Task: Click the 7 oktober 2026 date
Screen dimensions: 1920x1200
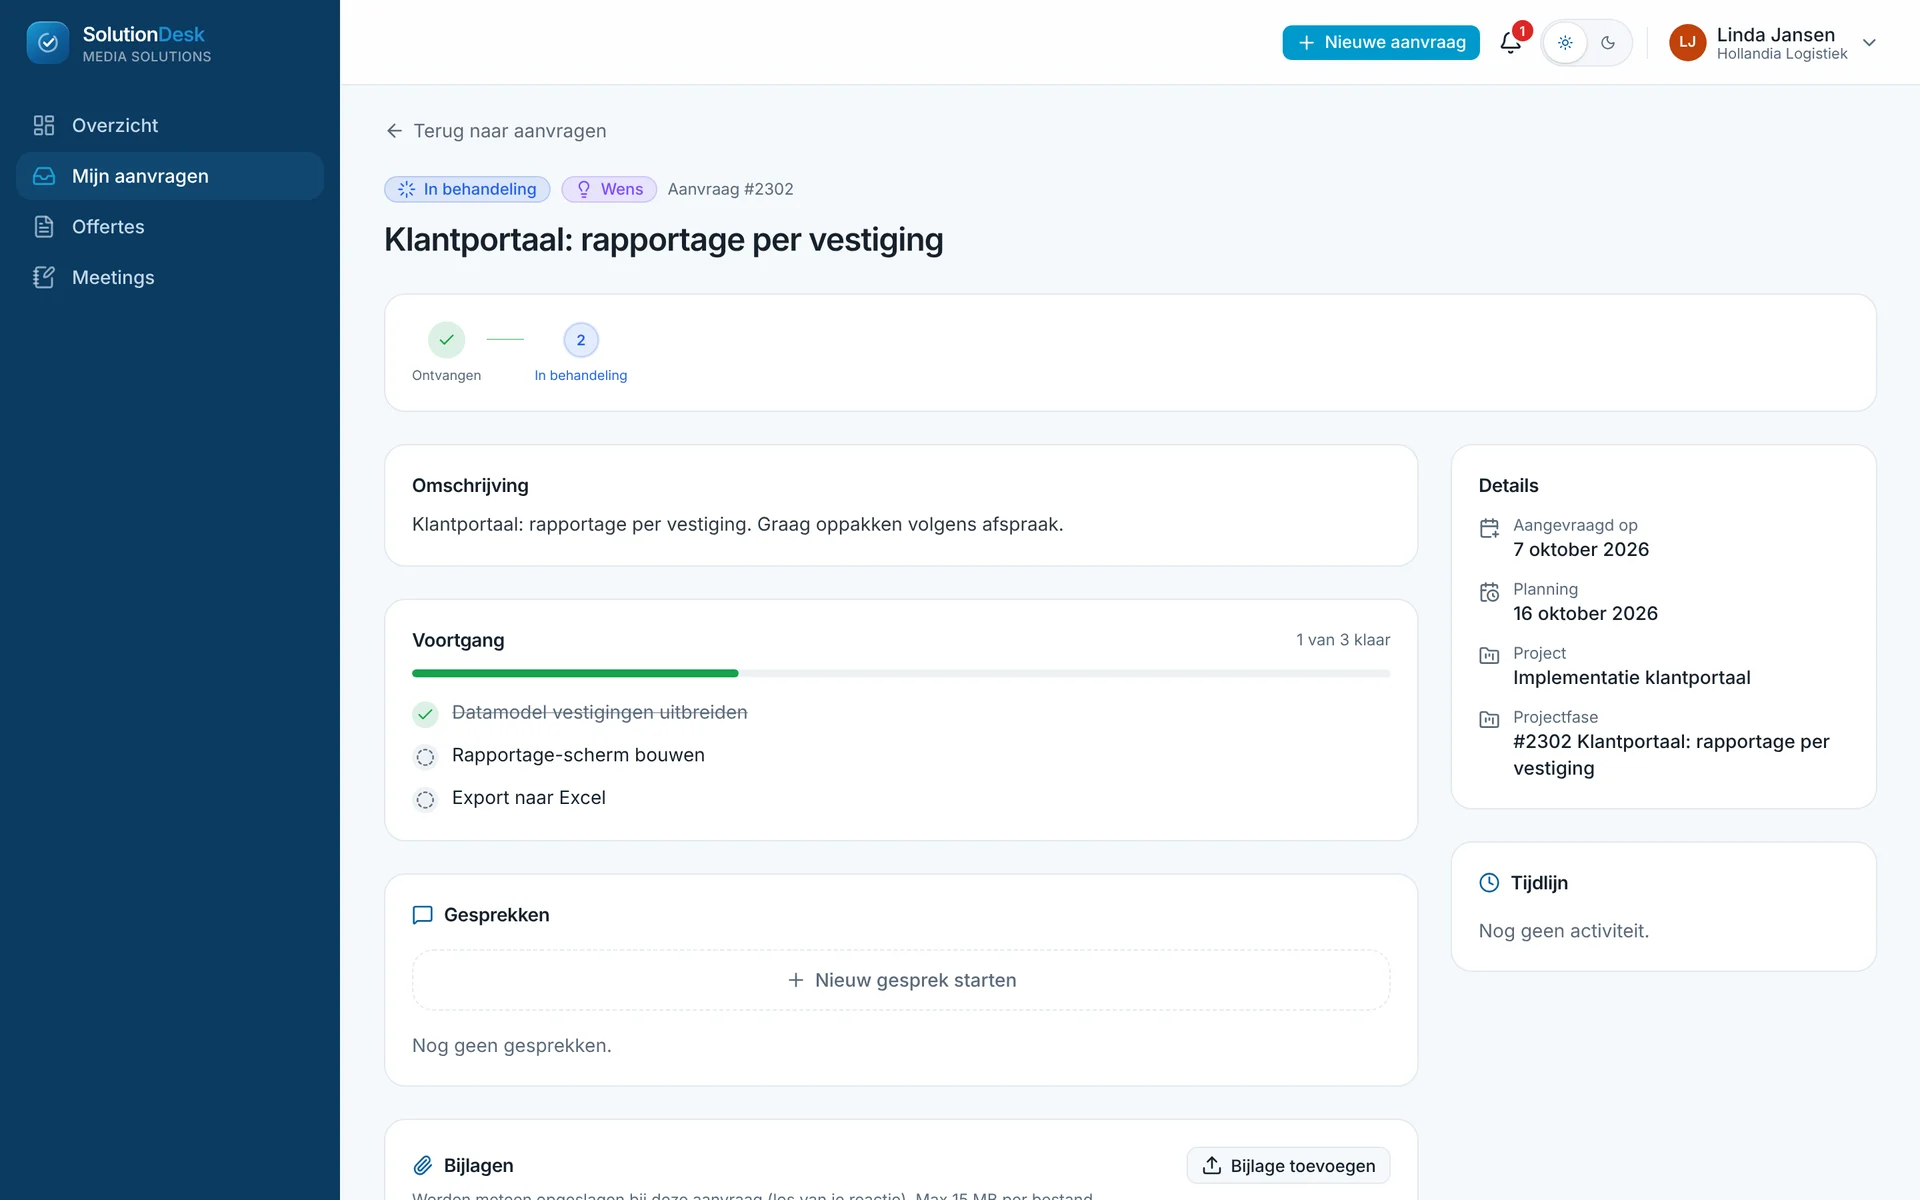Action: (1581, 550)
